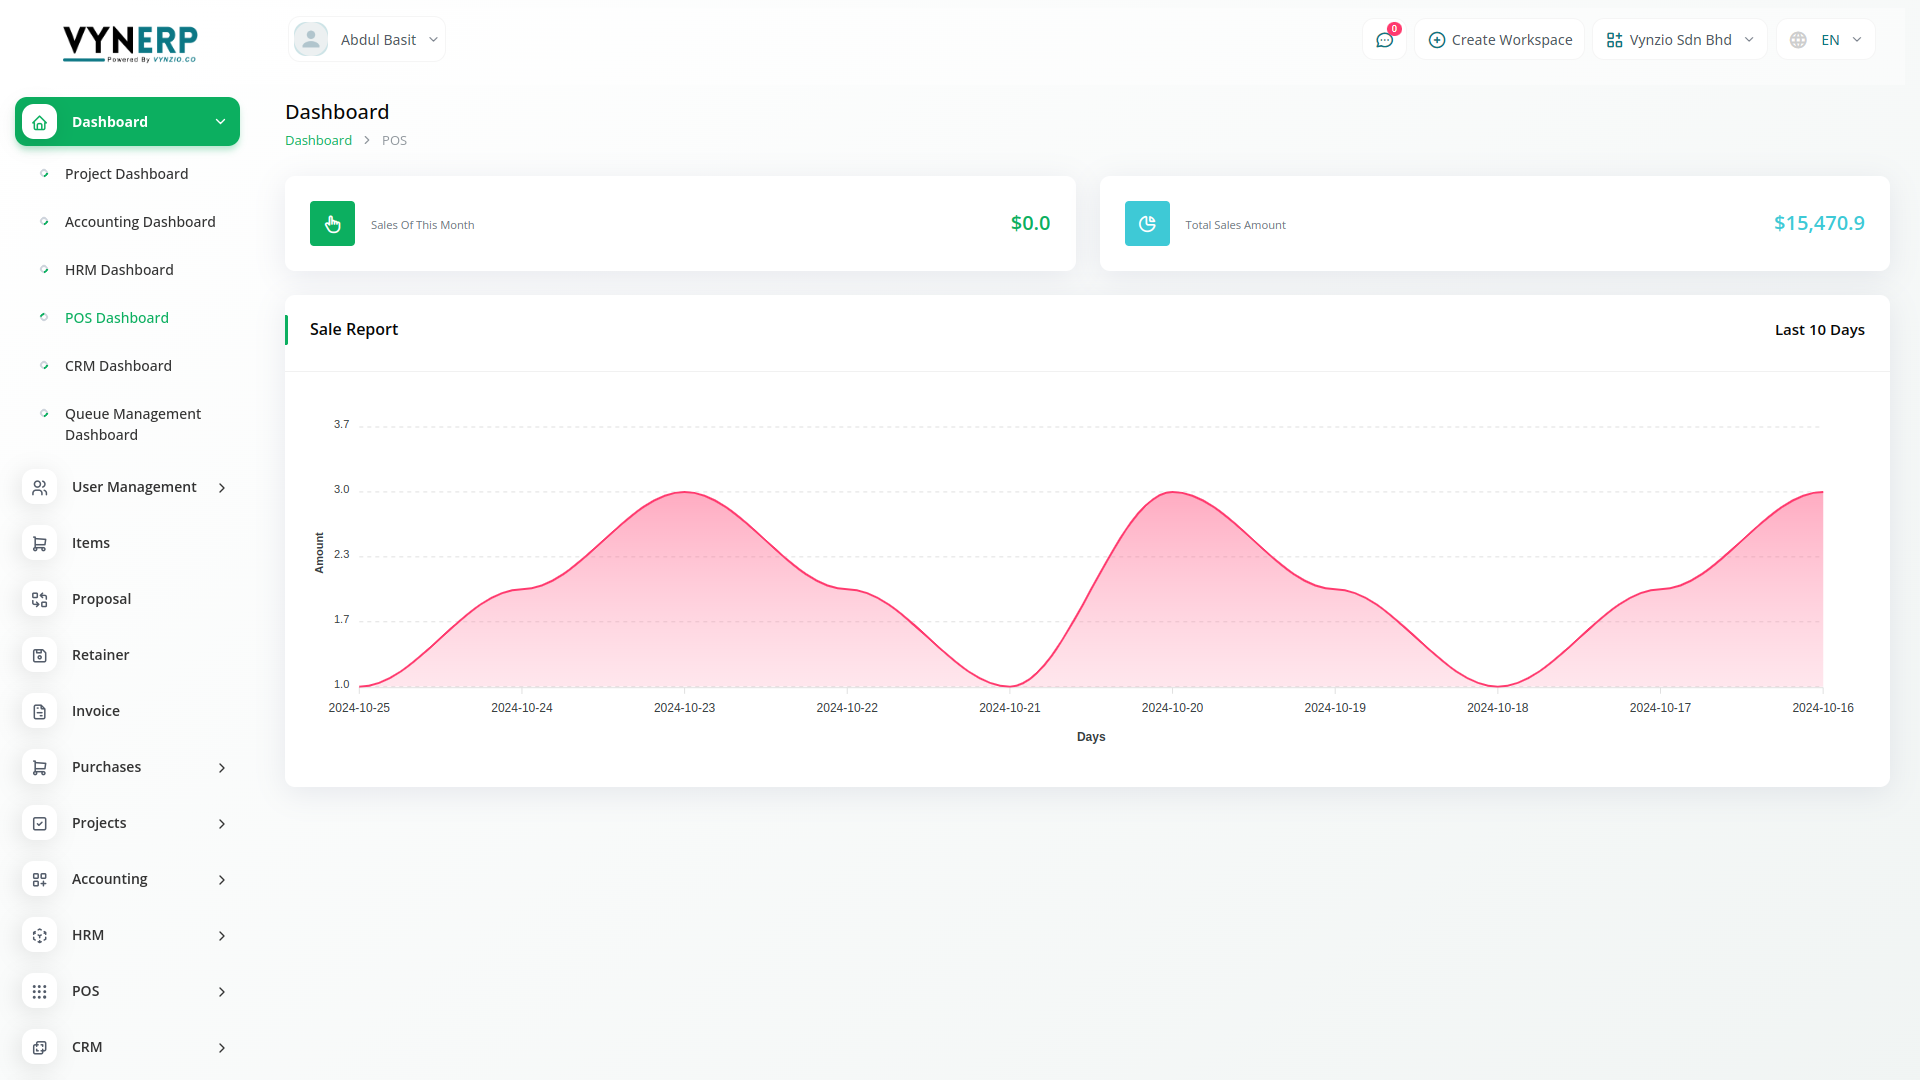The image size is (1920, 1080).
Task: Click the Retainer sidebar icon
Action: [40, 655]
